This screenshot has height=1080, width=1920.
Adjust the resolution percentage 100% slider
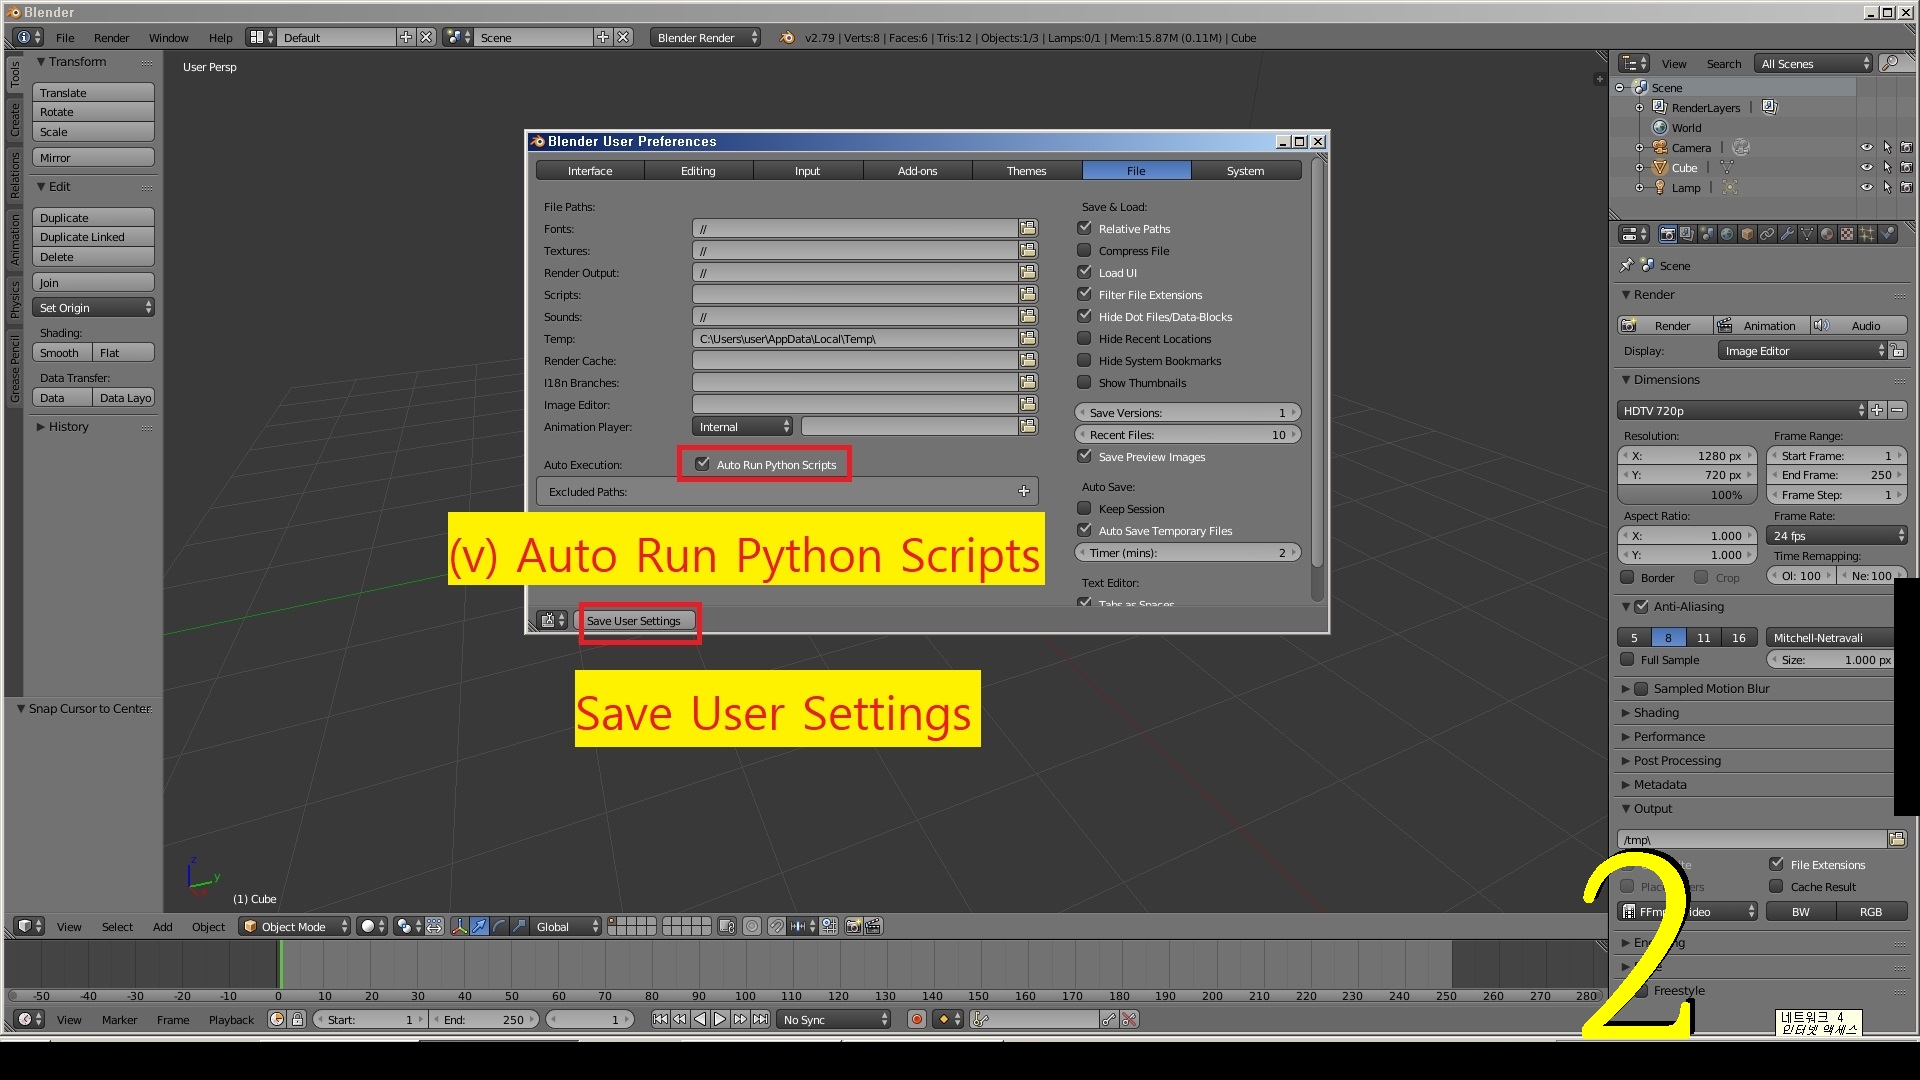[x=1686, y=494]
